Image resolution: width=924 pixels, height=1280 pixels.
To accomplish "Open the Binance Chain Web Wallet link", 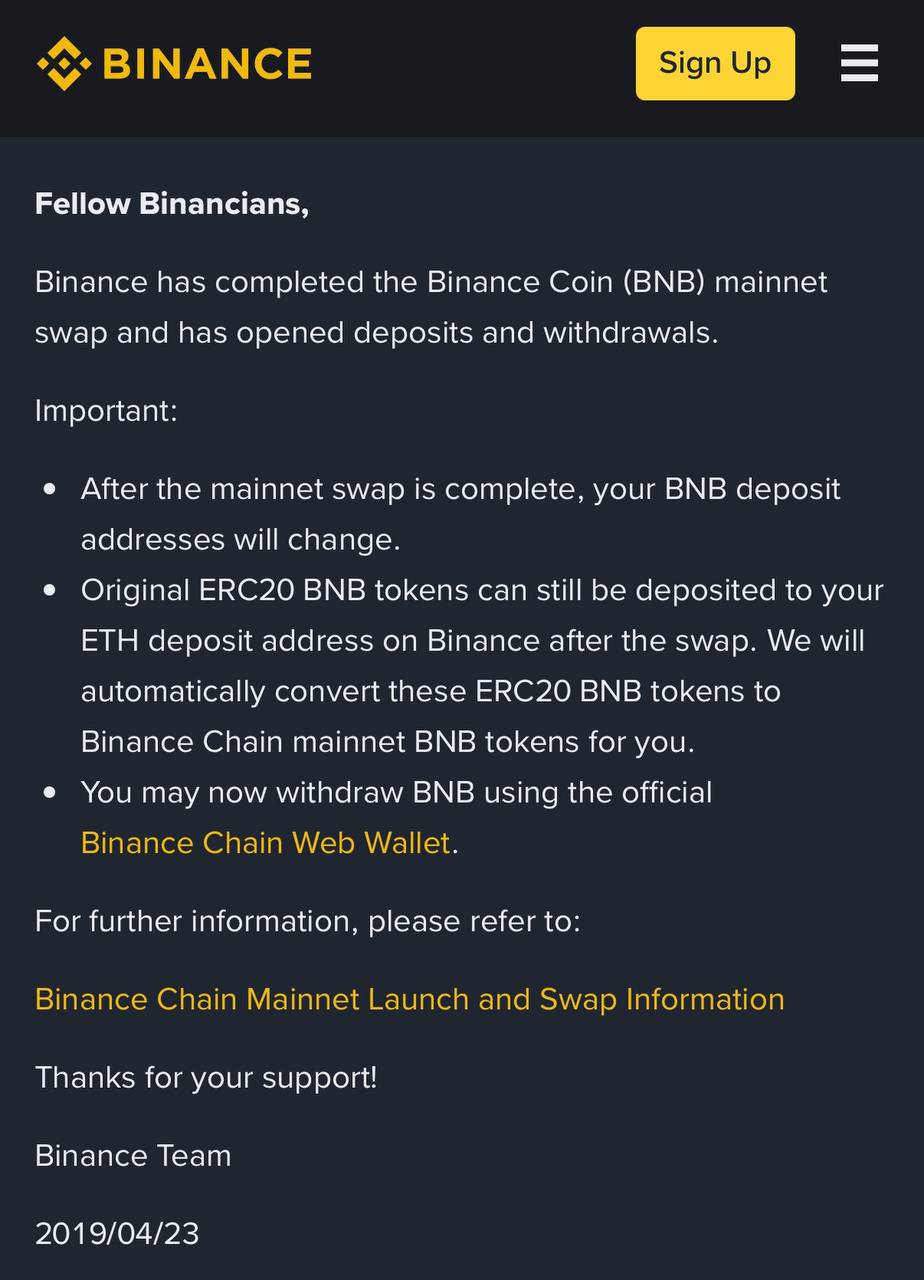I will click(265, 842).
